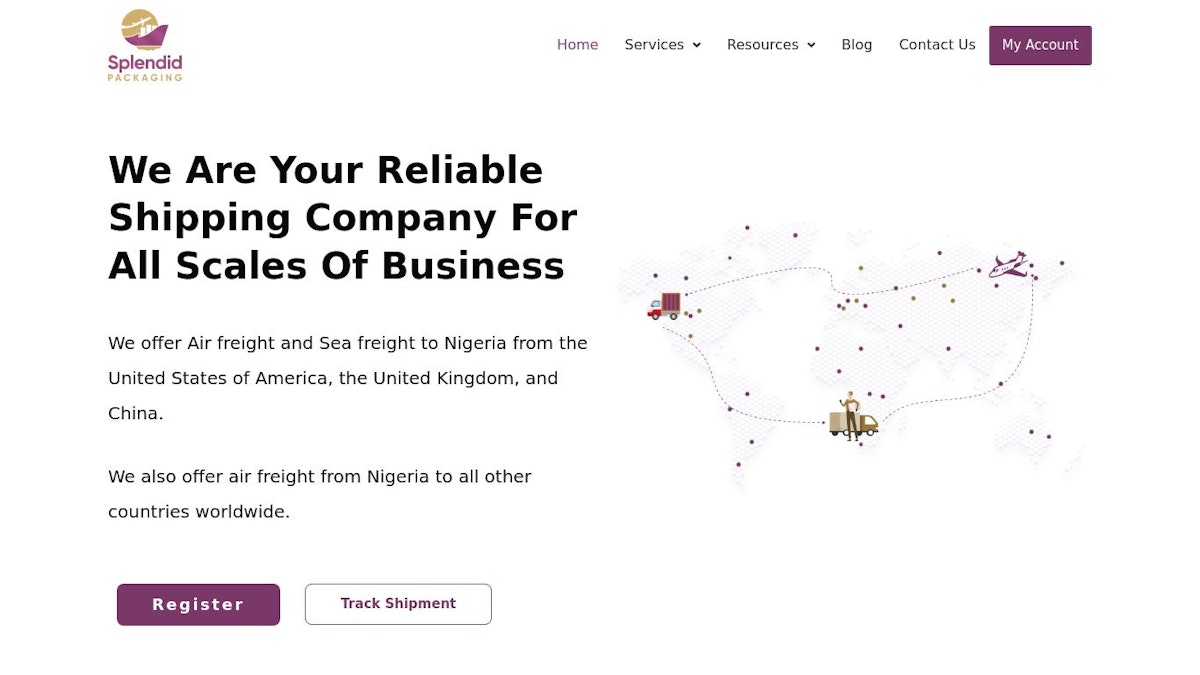Screen dimensions: 1200x675
Task: Click the main heading about reliable shipping
Action: 342,218
